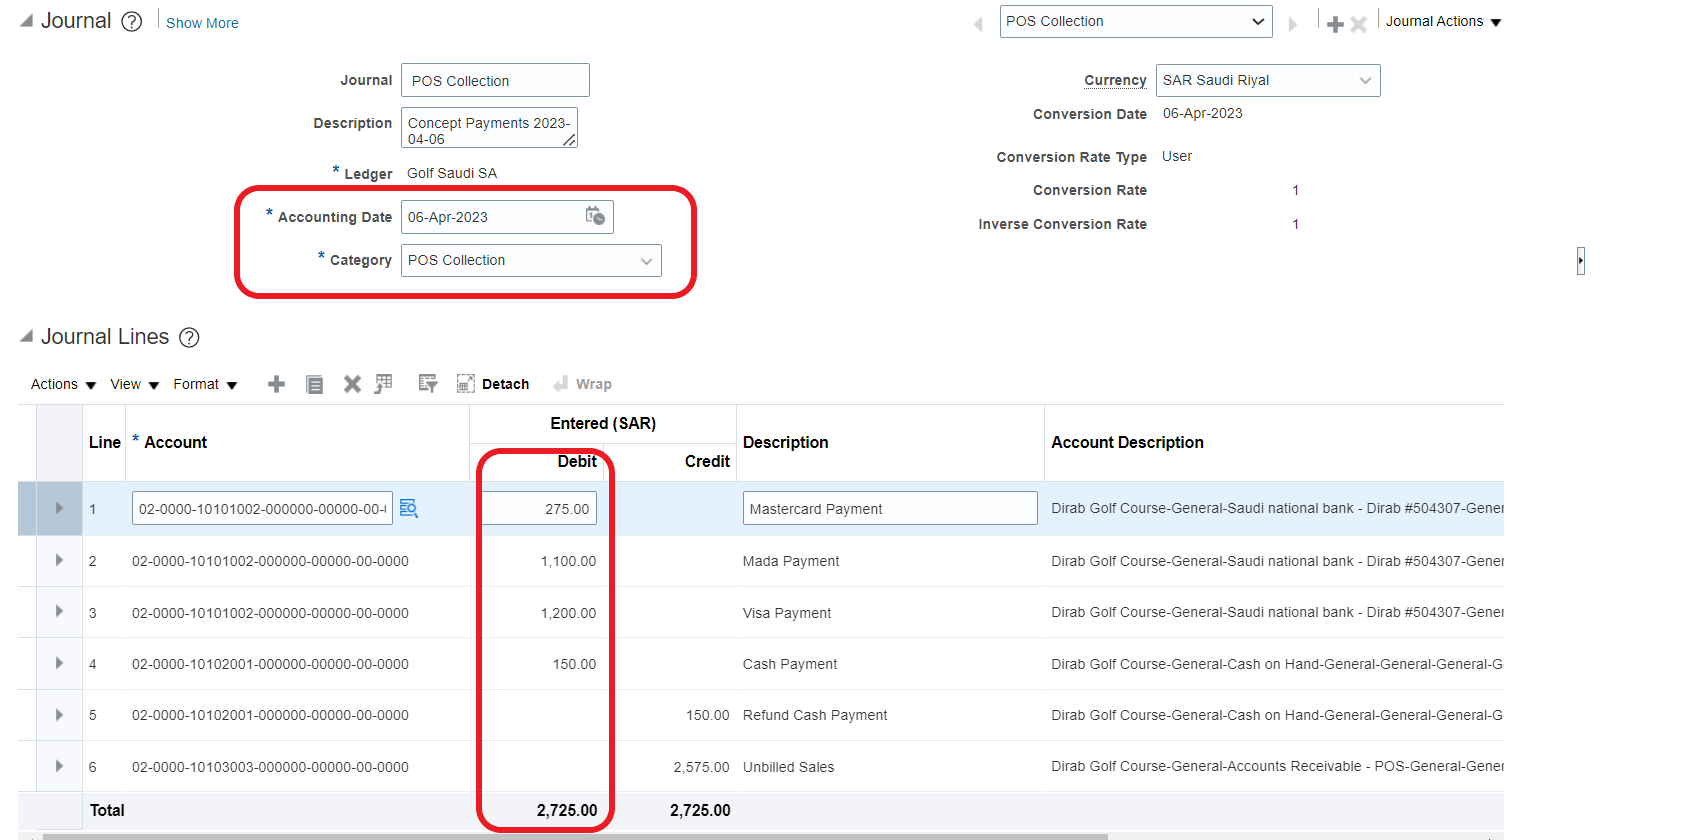Viewport: 1696px width, 840px height.
Task: Click the Show More link
Action: (202, 23)
